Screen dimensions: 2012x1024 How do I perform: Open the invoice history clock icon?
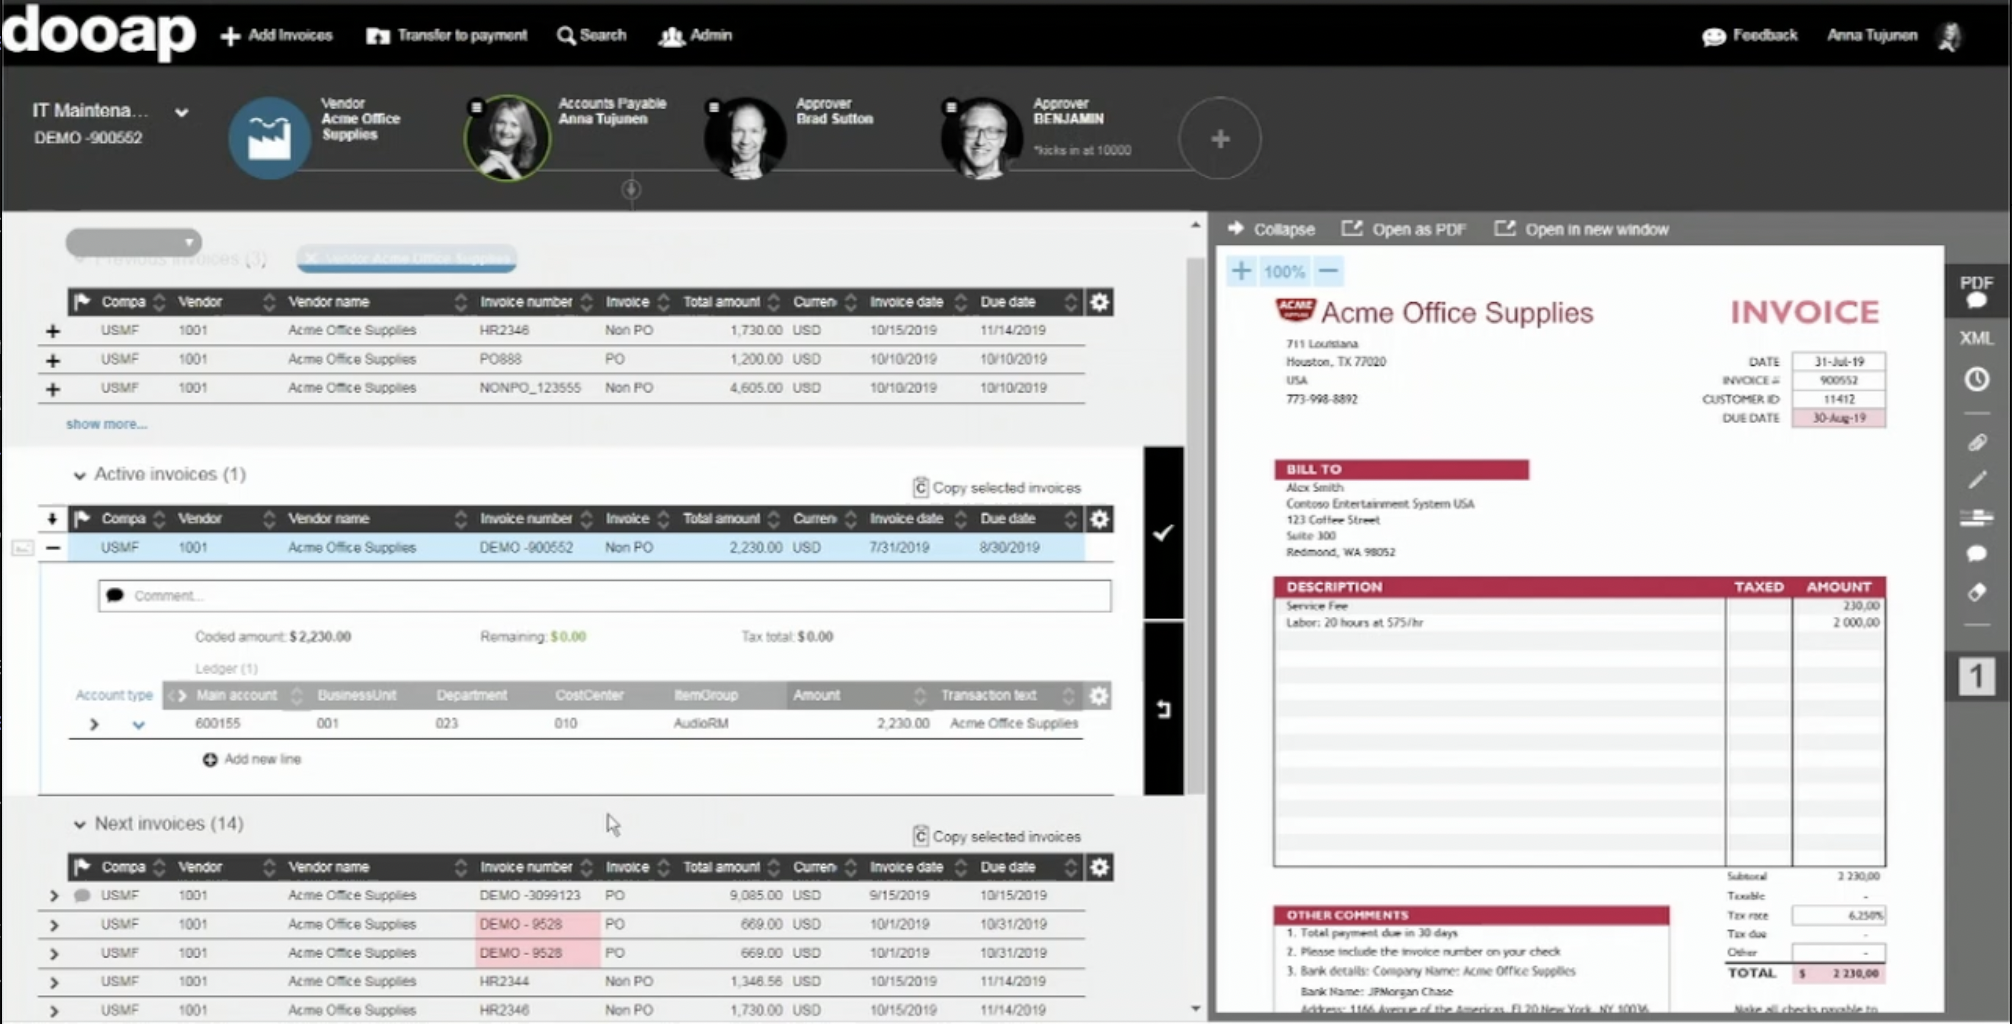pos(1977,380)
